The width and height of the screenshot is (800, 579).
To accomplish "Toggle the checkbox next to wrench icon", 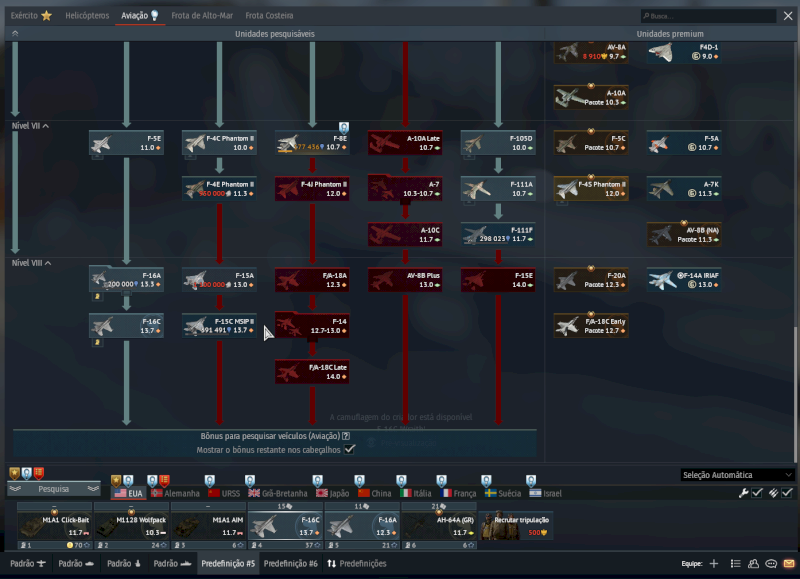I will pyautogui.click(x=757, y=492).
